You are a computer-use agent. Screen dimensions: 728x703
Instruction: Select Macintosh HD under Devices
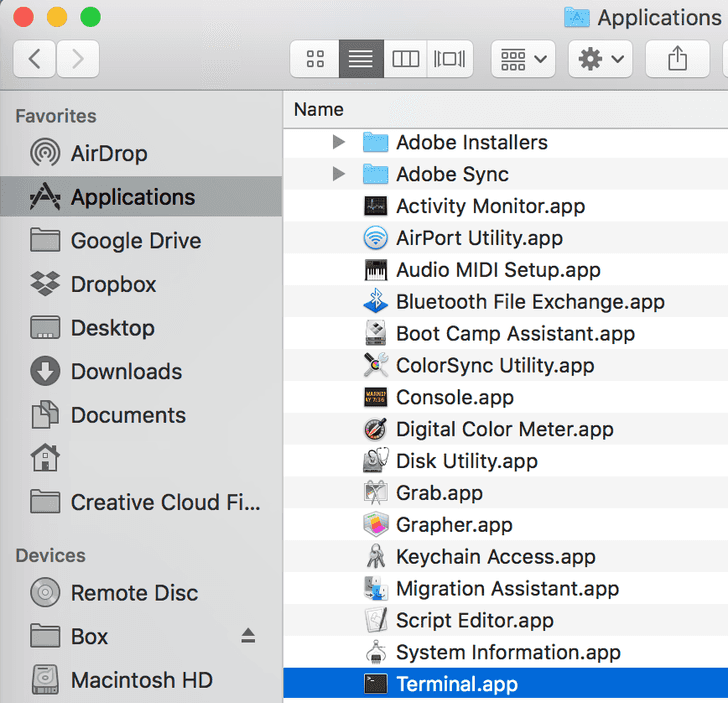click(x=141, y=680)
